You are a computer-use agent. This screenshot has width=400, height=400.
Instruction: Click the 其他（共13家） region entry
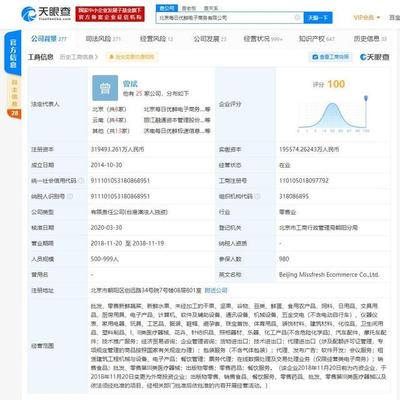[x=111, y=131]
